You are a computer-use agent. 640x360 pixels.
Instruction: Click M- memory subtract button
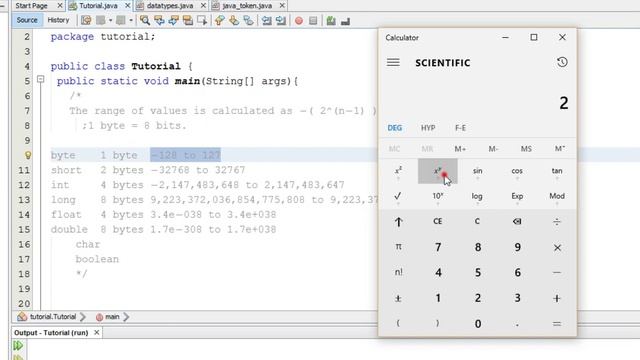click(x=493, y=149)
